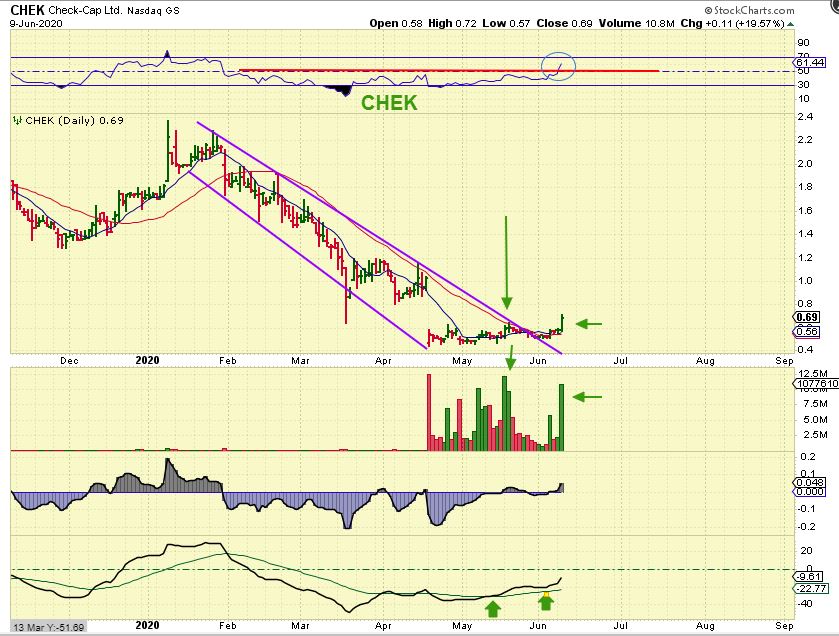Click the histogram zero tag 0.000

(810, 492)
